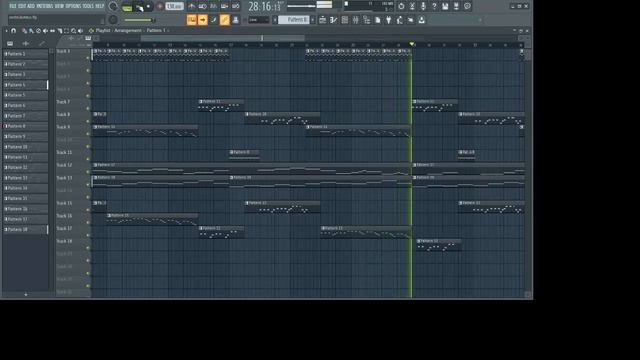
Task: Select the playlist Playback speaker tool
Action: coord(80,31)
